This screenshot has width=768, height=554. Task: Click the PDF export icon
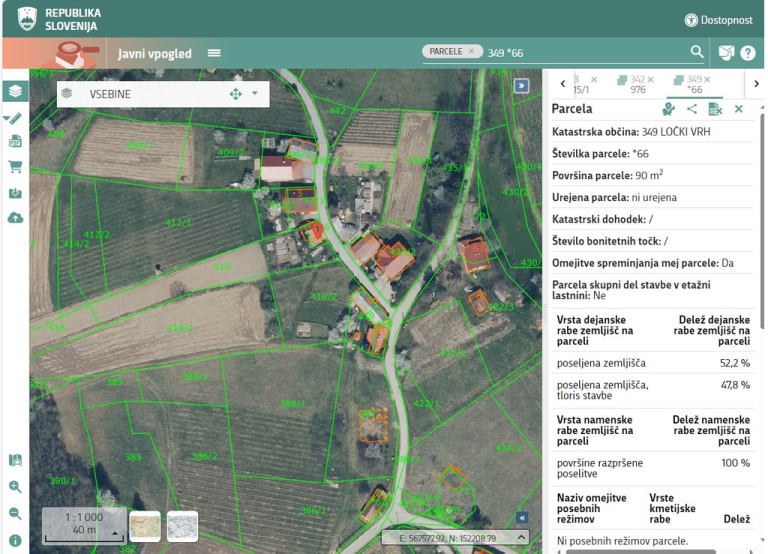pos(15,142)
